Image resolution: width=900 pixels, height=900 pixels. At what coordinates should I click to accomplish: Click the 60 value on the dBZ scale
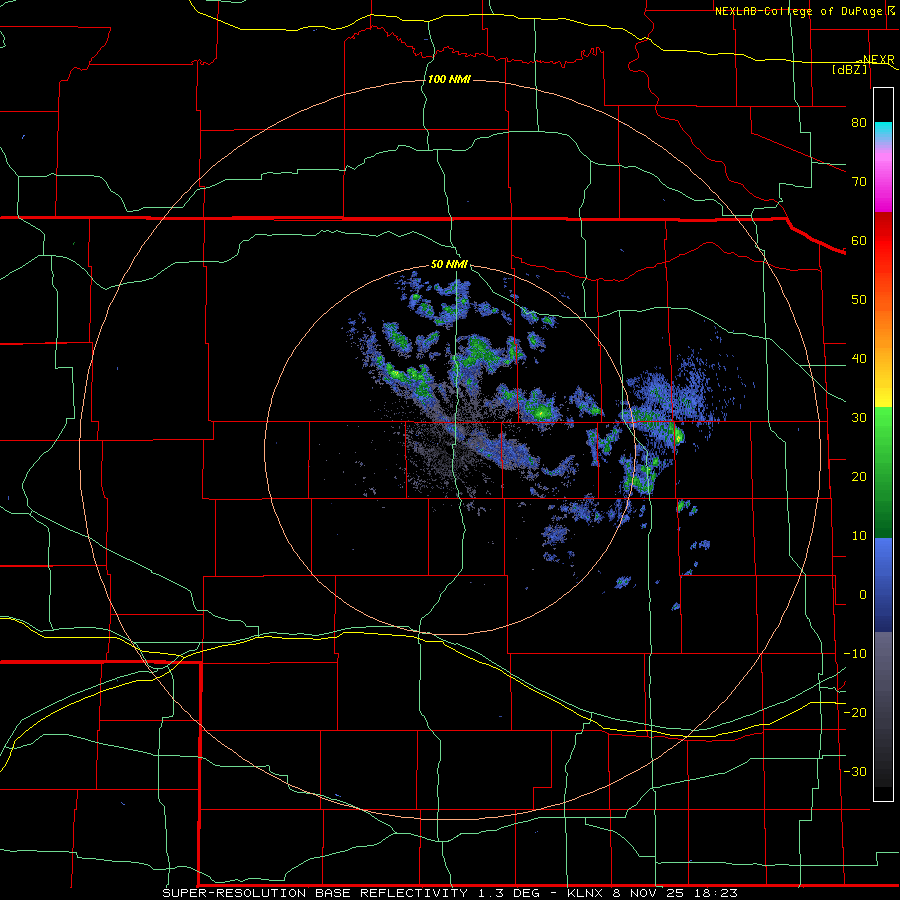click(x=859, y=240)
